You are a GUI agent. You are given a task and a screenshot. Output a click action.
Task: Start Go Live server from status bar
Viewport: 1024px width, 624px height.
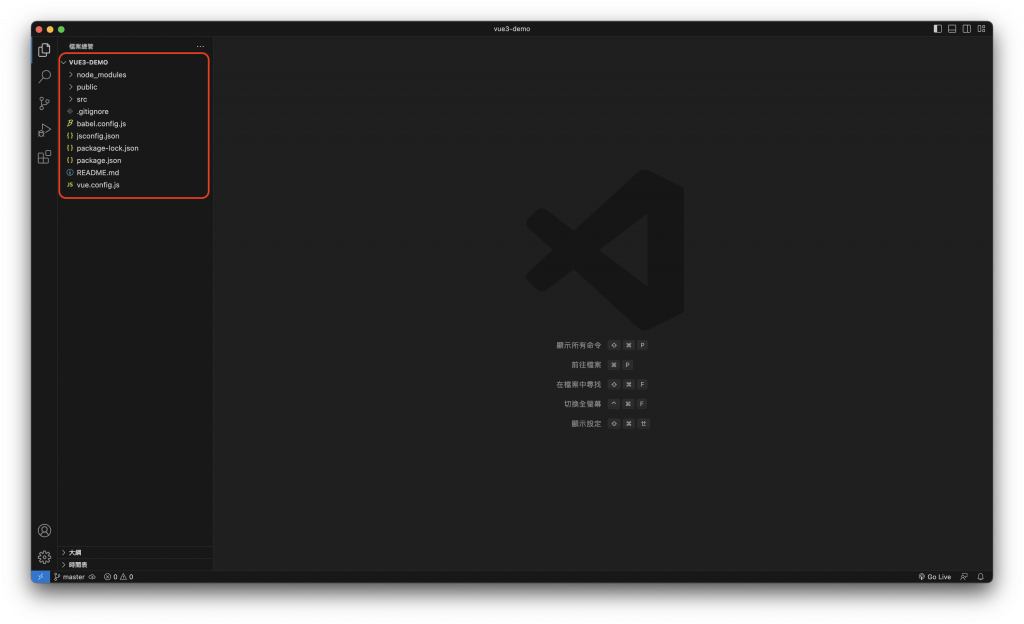point(935,577)
